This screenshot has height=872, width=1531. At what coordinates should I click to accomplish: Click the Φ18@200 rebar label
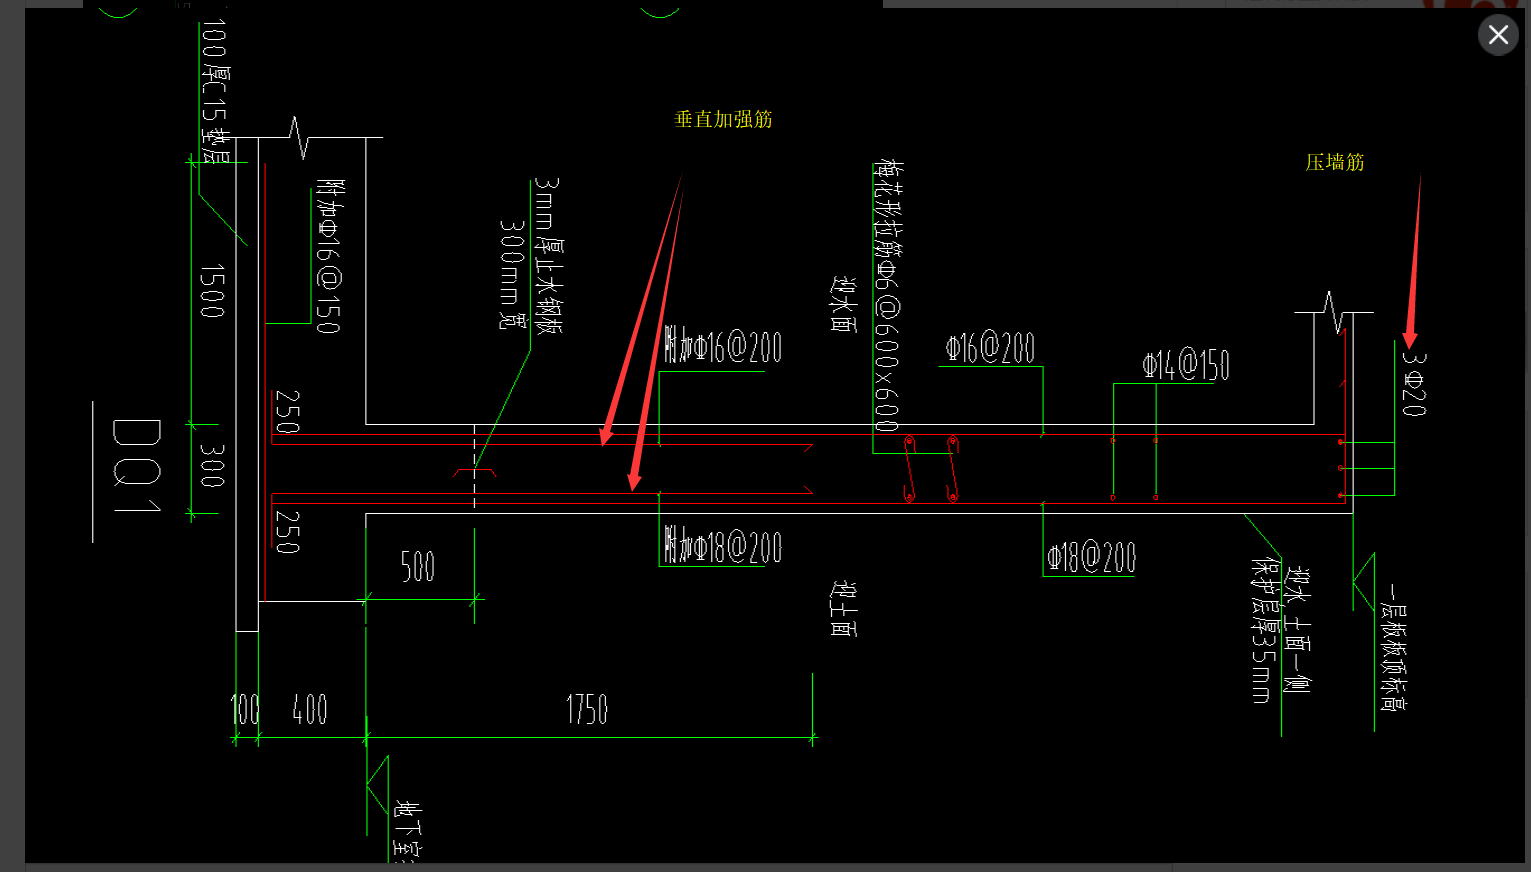click(x=1091, y=557)
